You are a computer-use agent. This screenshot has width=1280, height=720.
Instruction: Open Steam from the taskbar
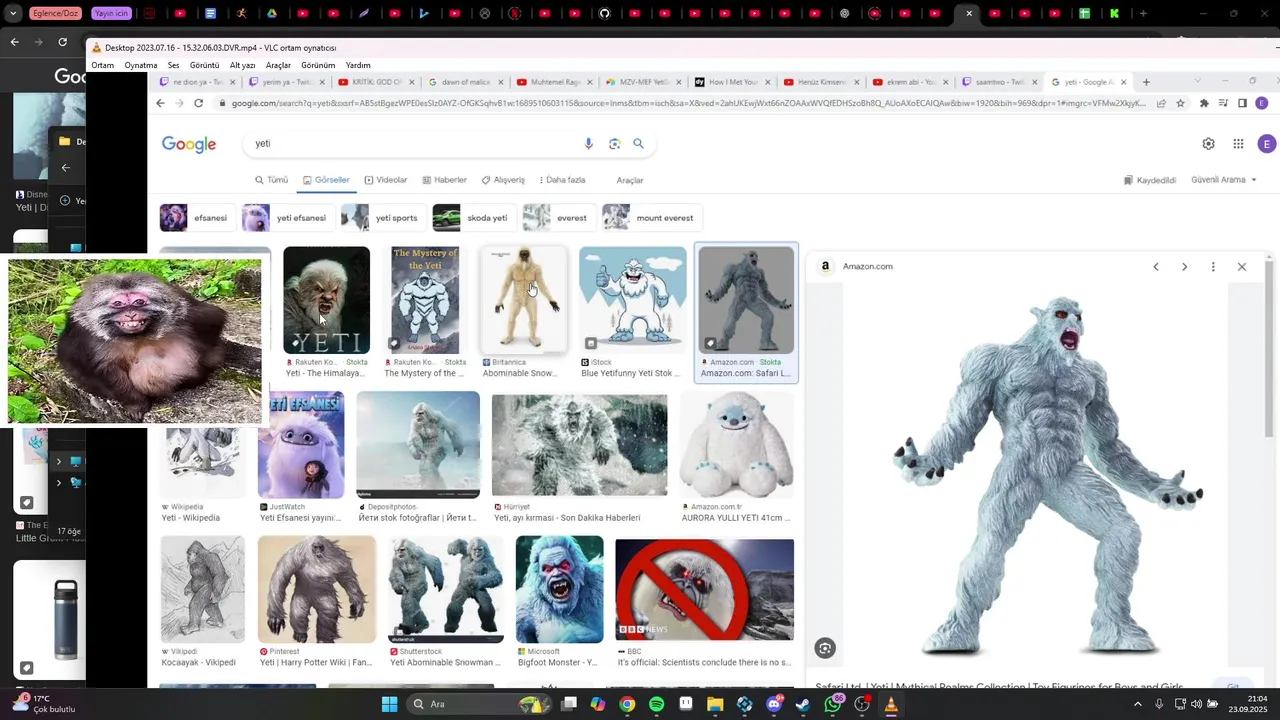803,704
